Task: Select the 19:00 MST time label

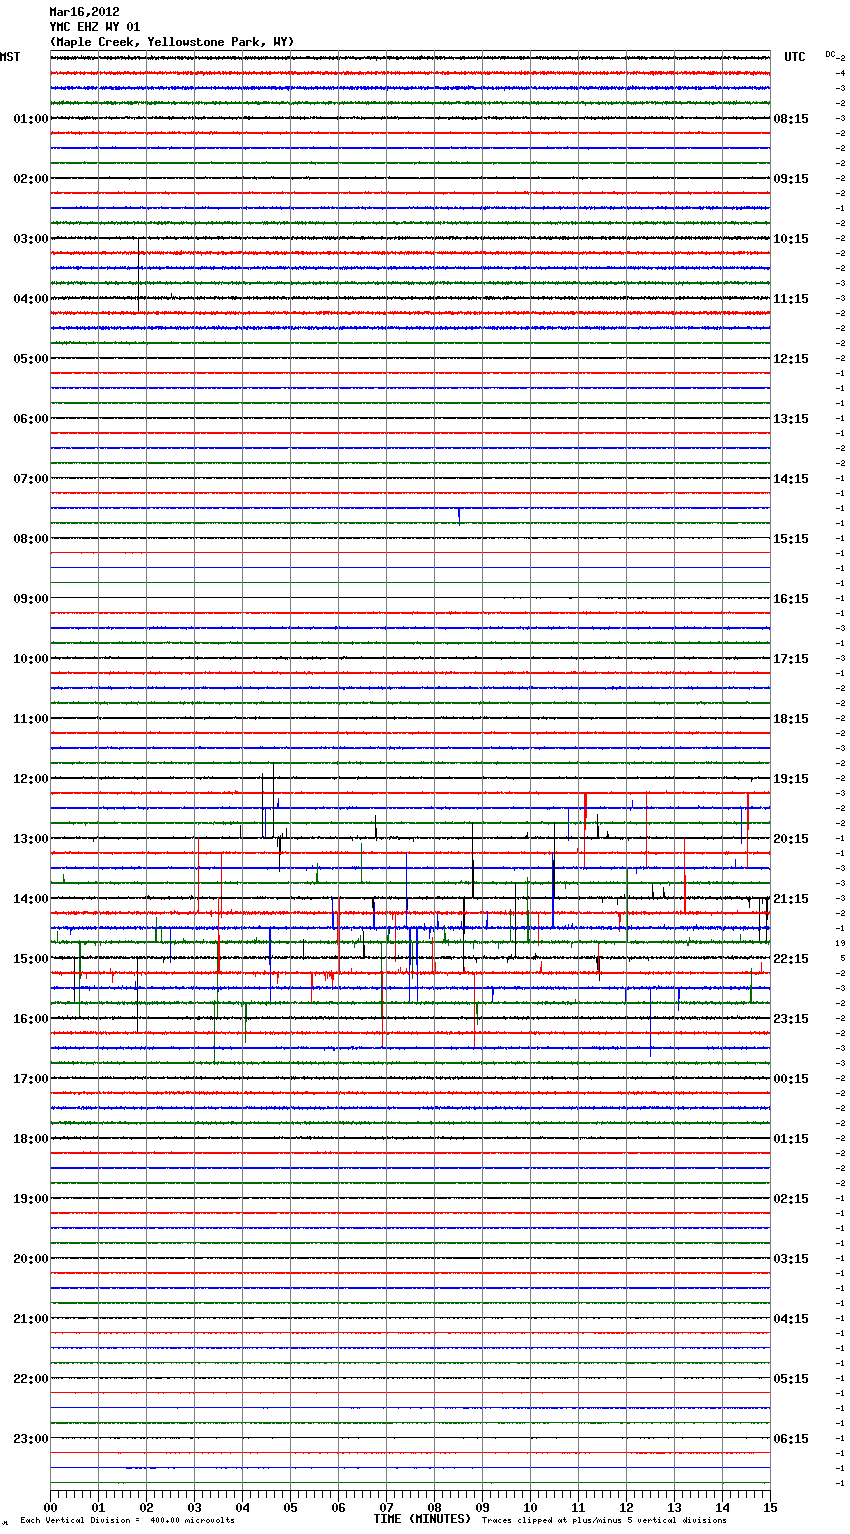Action: pyautogui.click(x=30, y=1199)
